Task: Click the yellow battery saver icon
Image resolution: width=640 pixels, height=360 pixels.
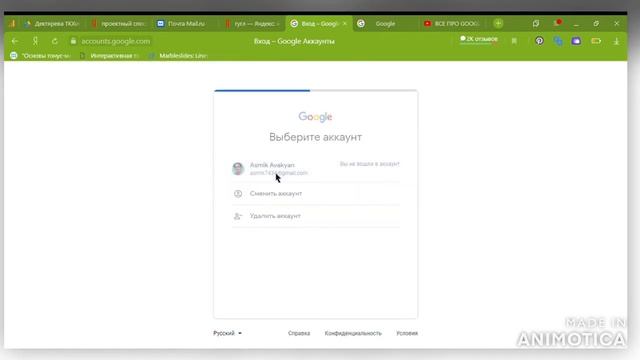Action: click(x=596, y=41)
